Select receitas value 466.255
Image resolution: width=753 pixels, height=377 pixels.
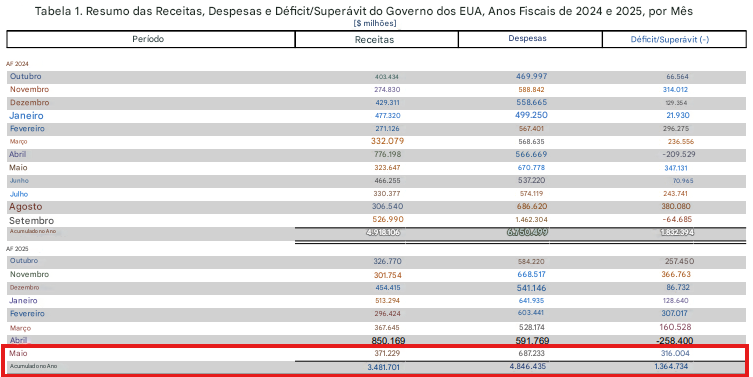coord(387,181)
